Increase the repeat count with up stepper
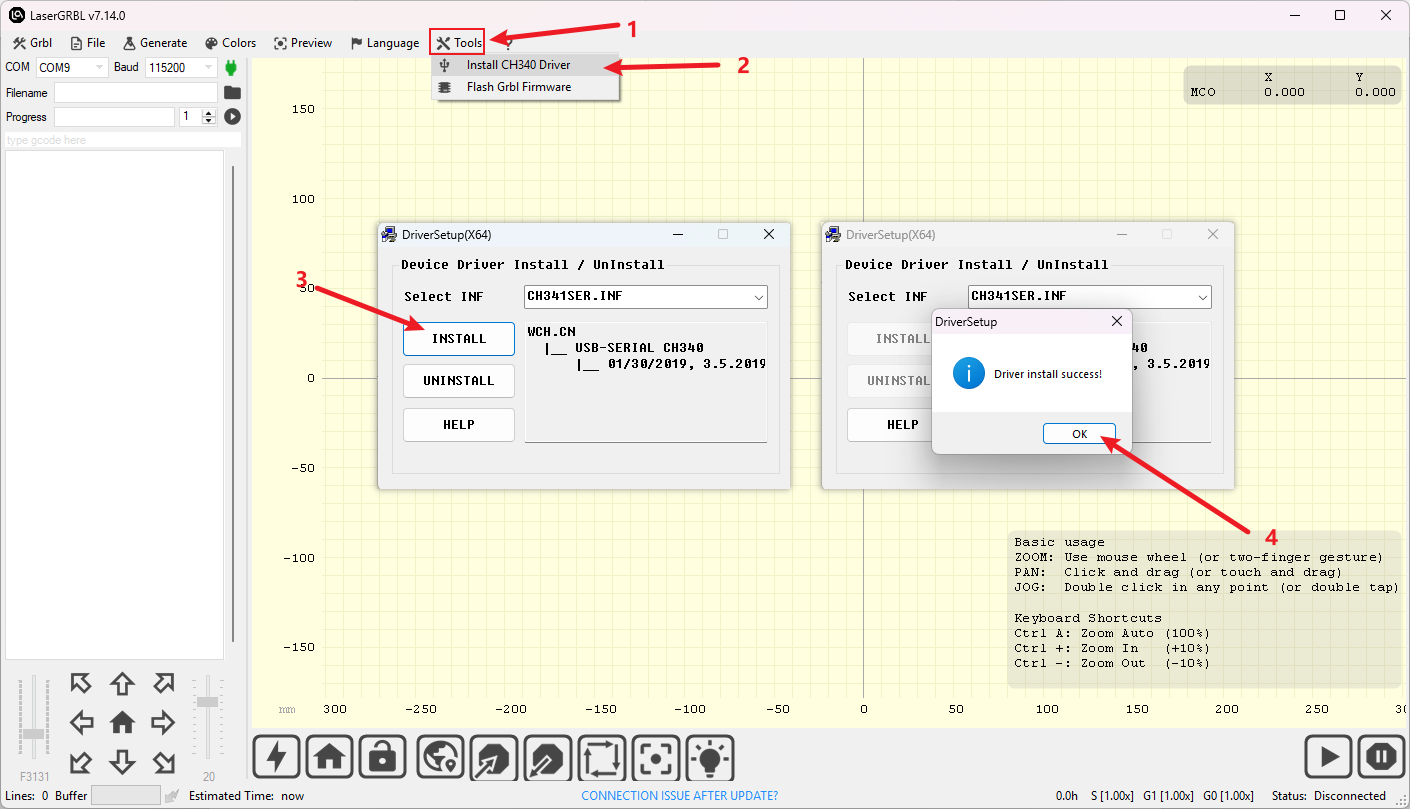 (208, 113)
